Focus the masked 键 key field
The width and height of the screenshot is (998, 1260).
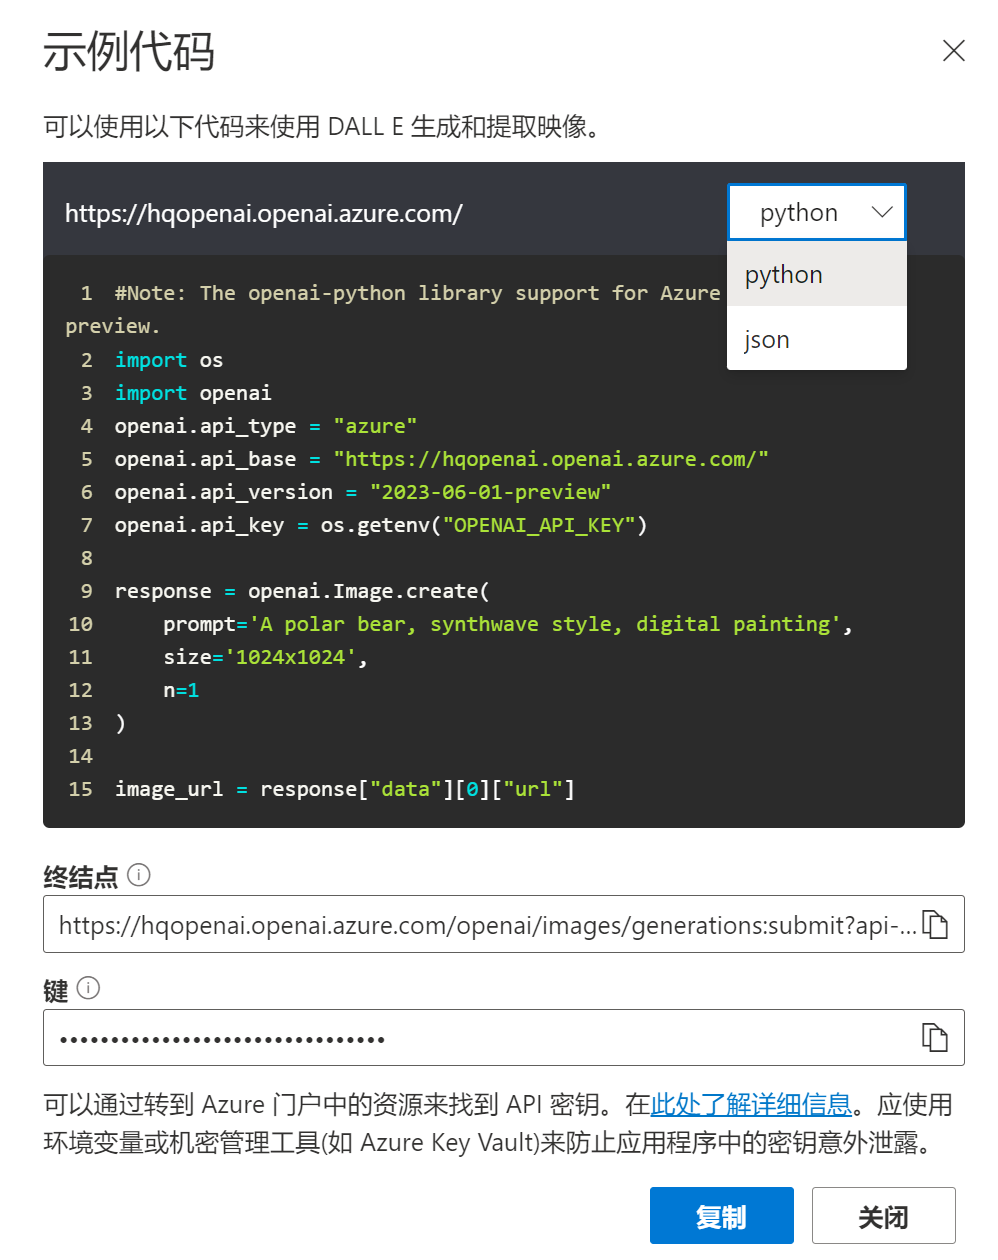[480, 1038]
